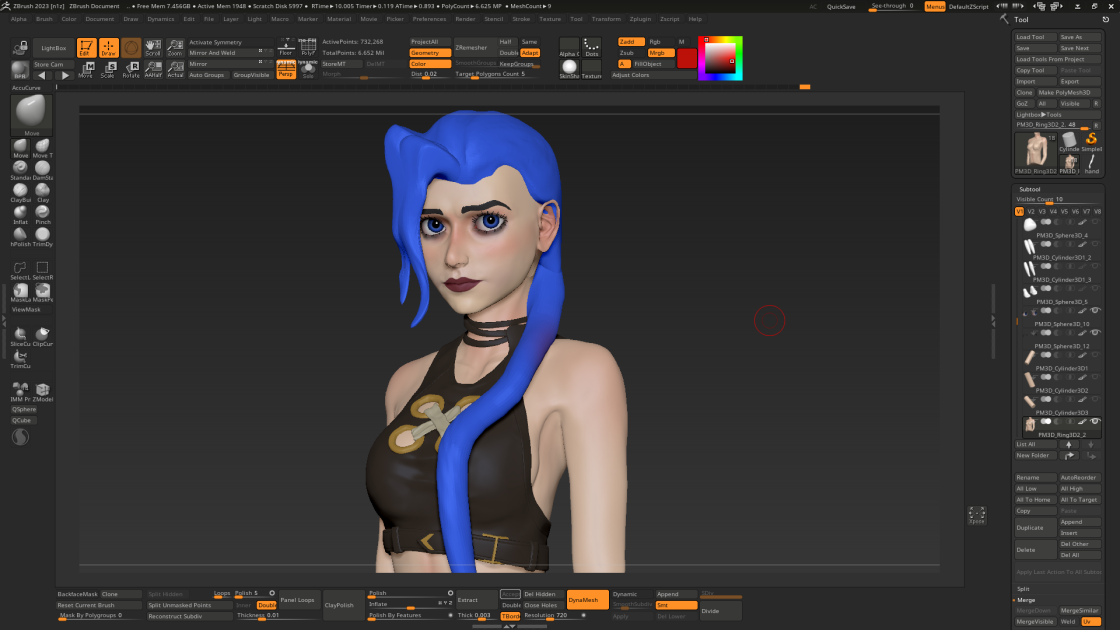Open the Zplugin menu
Screen dimensions: 1120x630
click(x=640, y=19)
